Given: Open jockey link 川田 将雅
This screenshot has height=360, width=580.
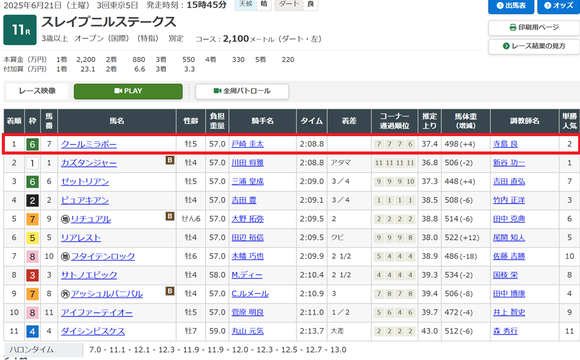Looking at the screenshot, I should point(247,163).
